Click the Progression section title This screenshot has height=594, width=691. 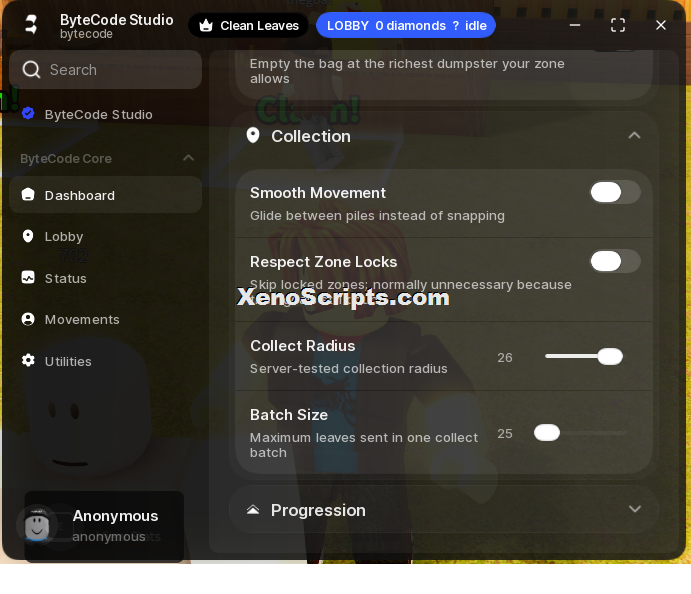click(318, 510)
